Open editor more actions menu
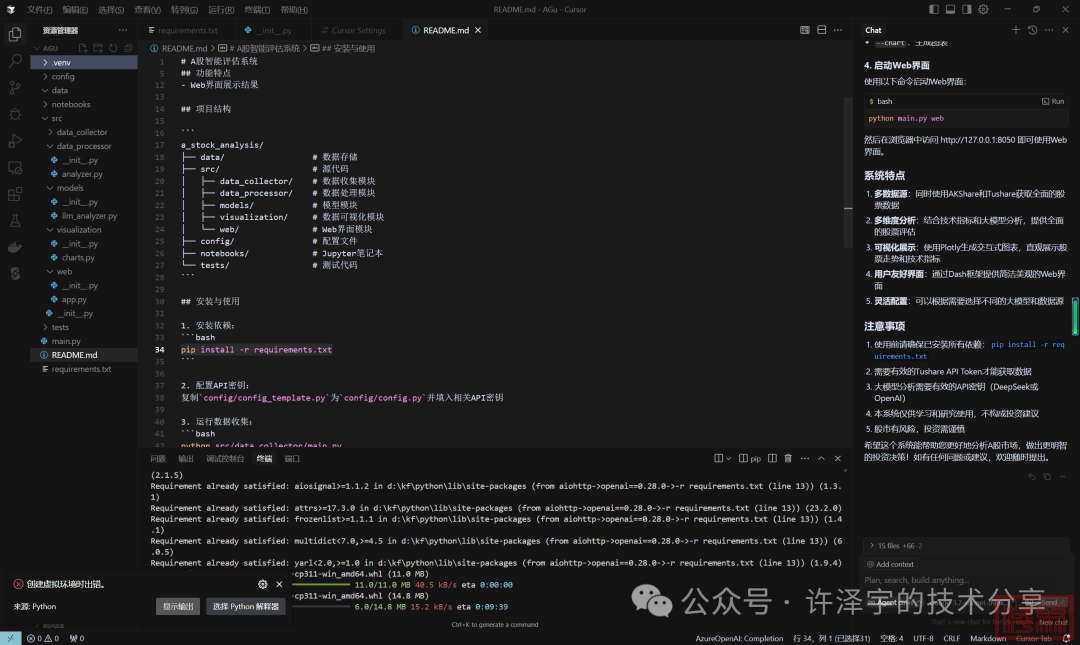This screenshot has width=1080, height=645. [x=838, y=30]
